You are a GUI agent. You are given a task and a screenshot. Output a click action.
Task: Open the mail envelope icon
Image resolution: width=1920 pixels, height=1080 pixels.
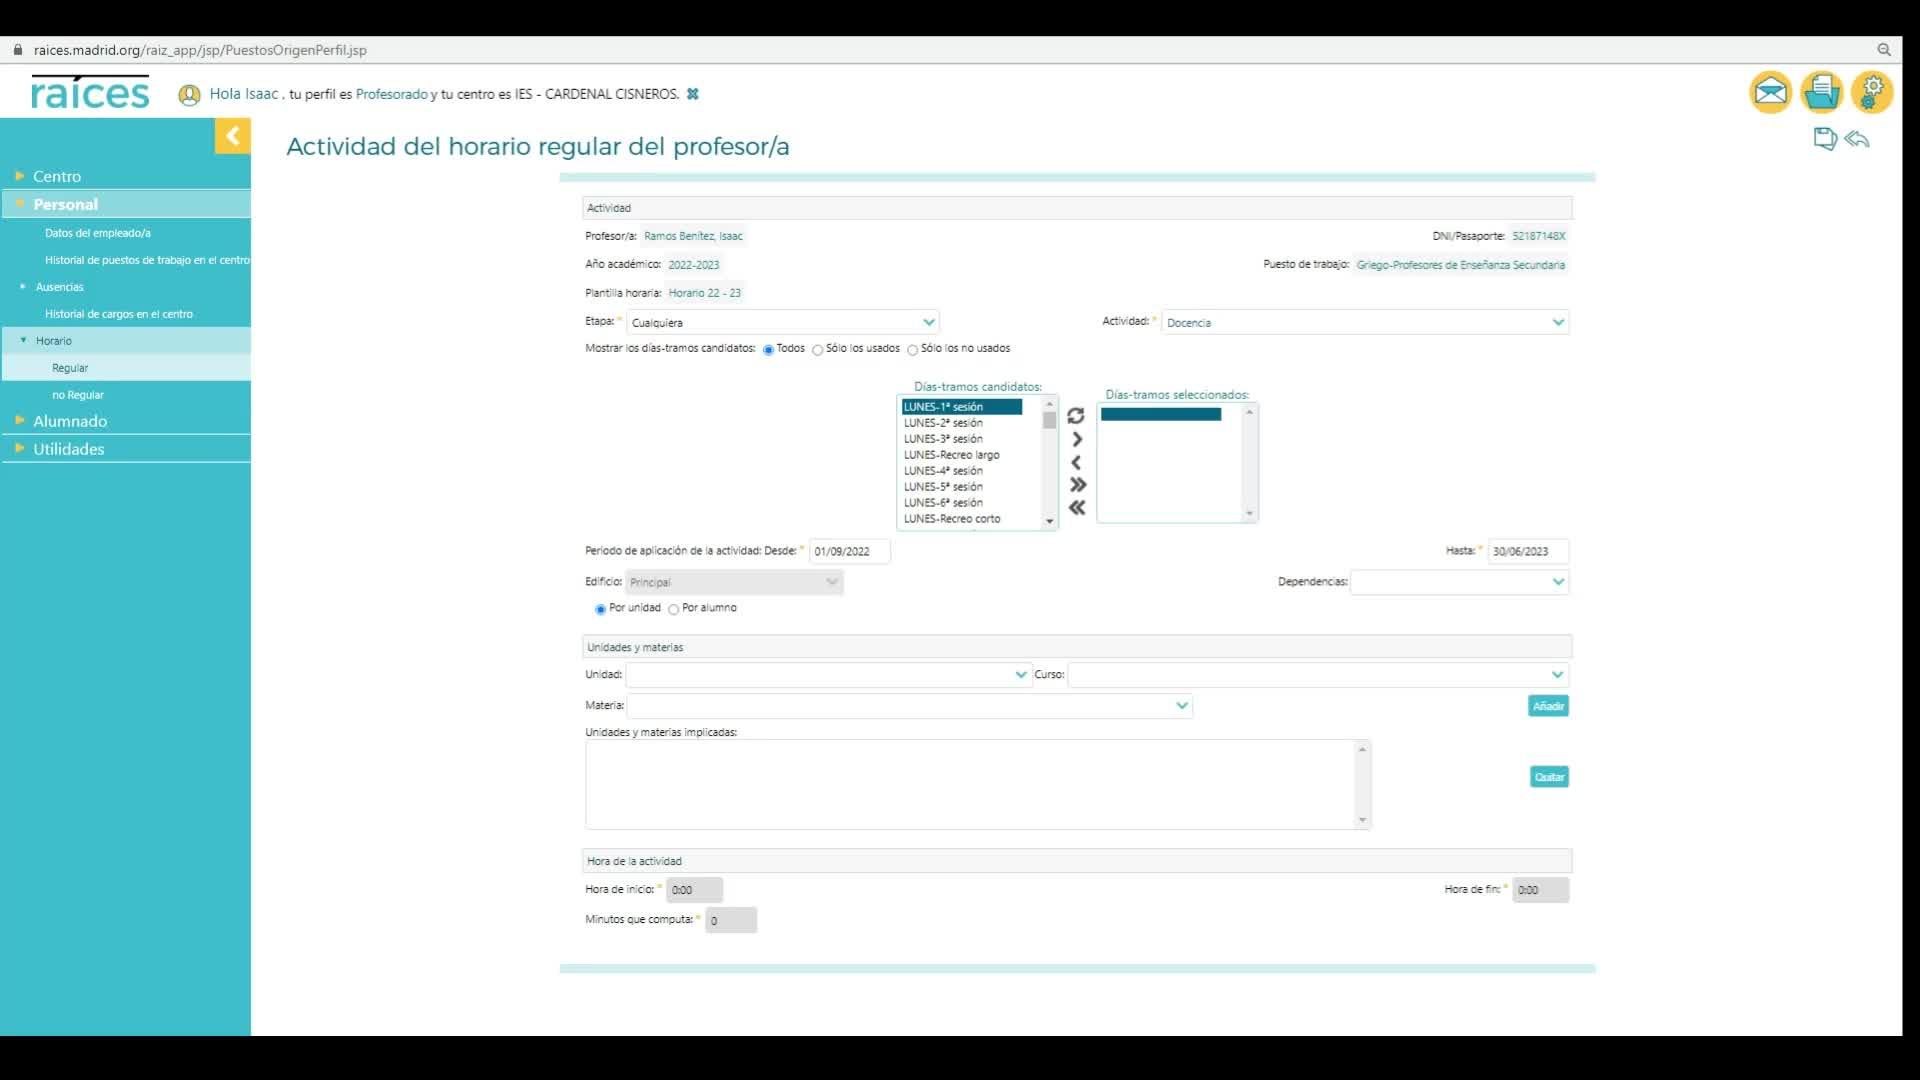click(x=1770, y=93)
